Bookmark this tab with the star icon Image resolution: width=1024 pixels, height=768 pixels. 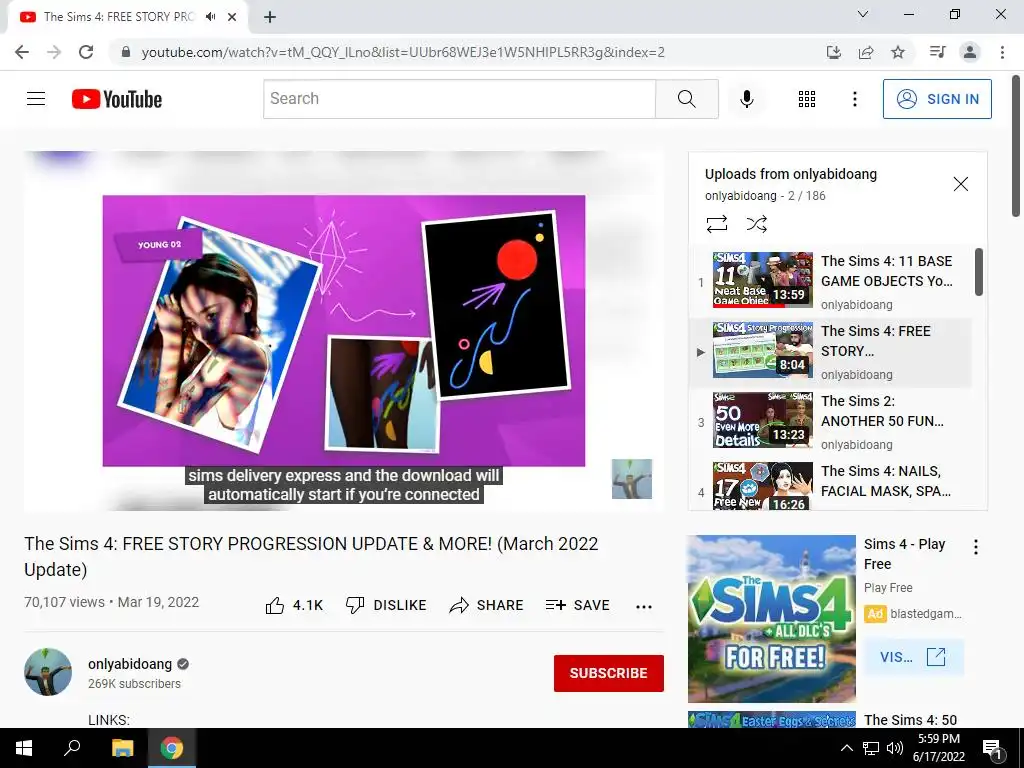tap(898, 52)
